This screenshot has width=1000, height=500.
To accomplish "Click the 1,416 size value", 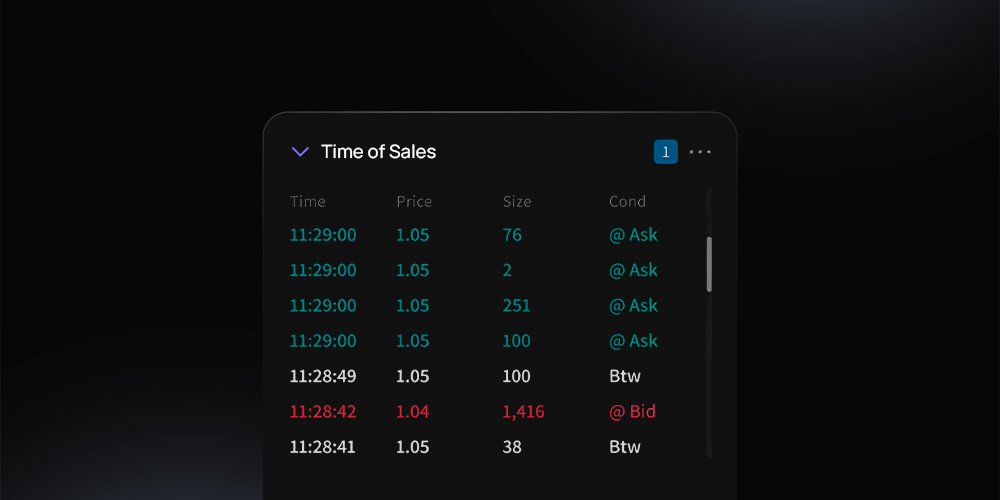I will click(x=524, y=412).
